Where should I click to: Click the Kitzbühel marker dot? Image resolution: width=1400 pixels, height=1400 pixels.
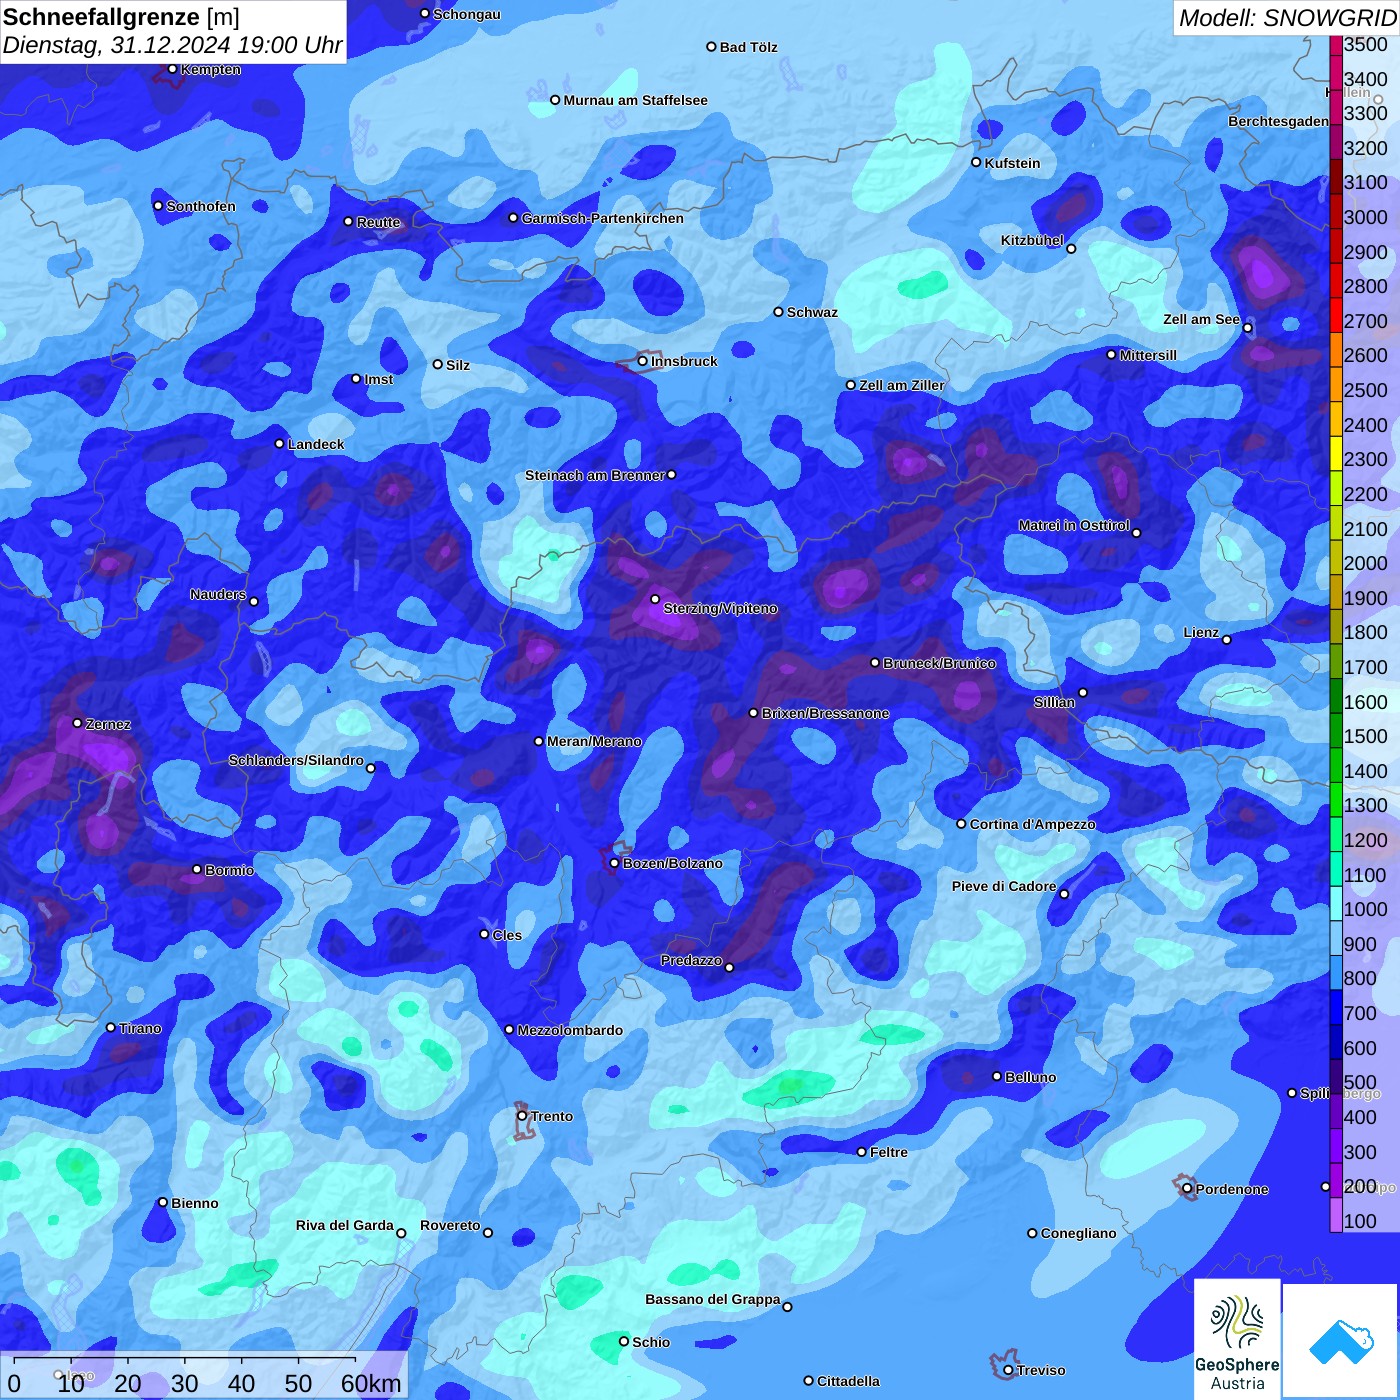coord(1071,249)
